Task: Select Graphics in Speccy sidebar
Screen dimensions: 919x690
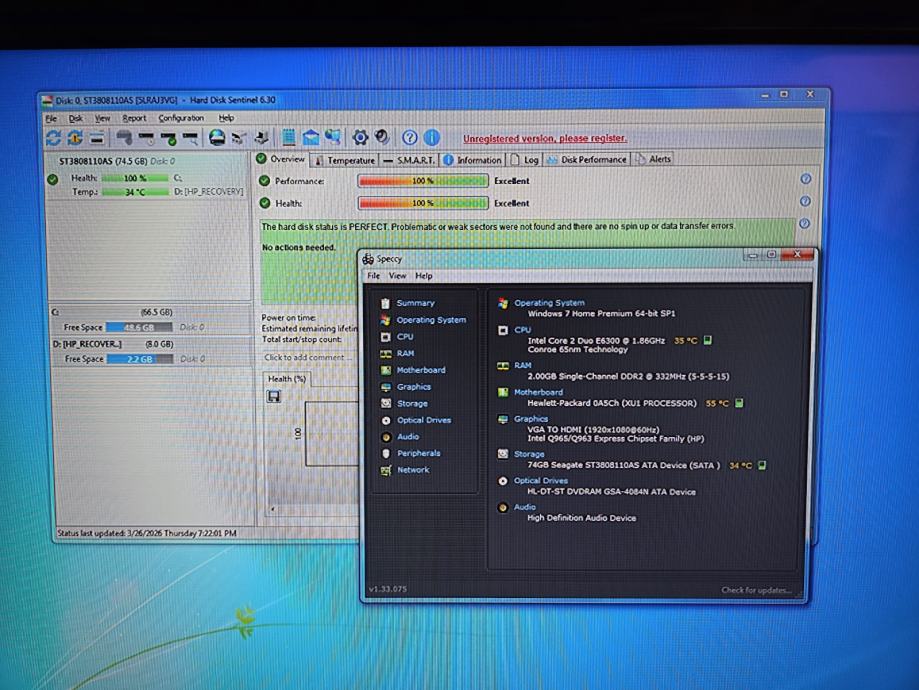Action: pos(414,387)
